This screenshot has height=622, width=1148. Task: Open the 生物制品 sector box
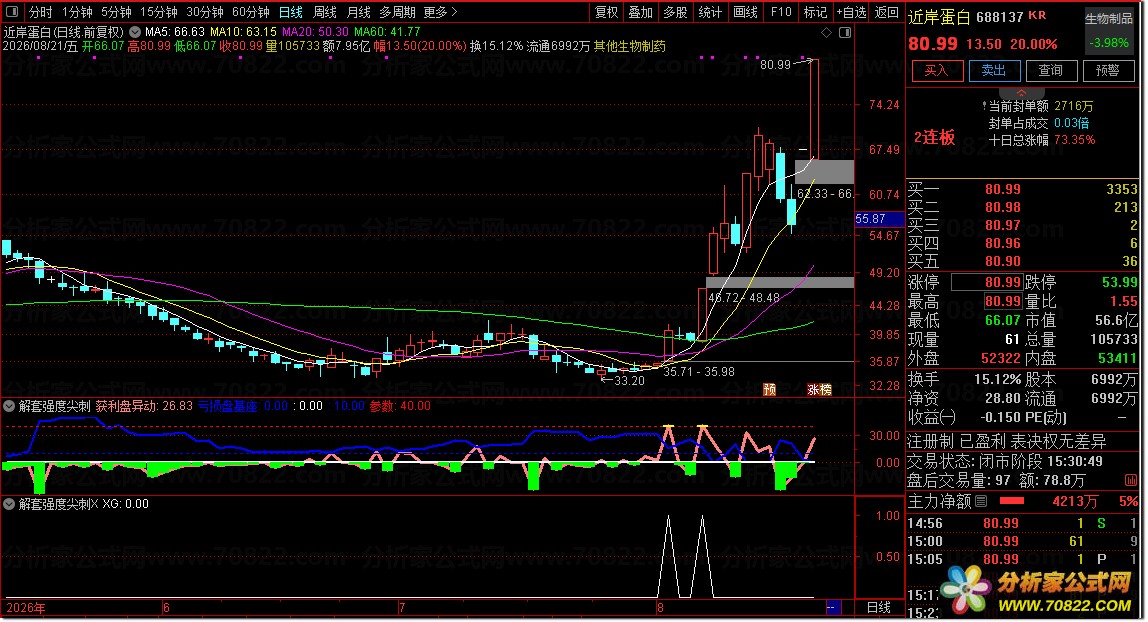point(1108,31)
